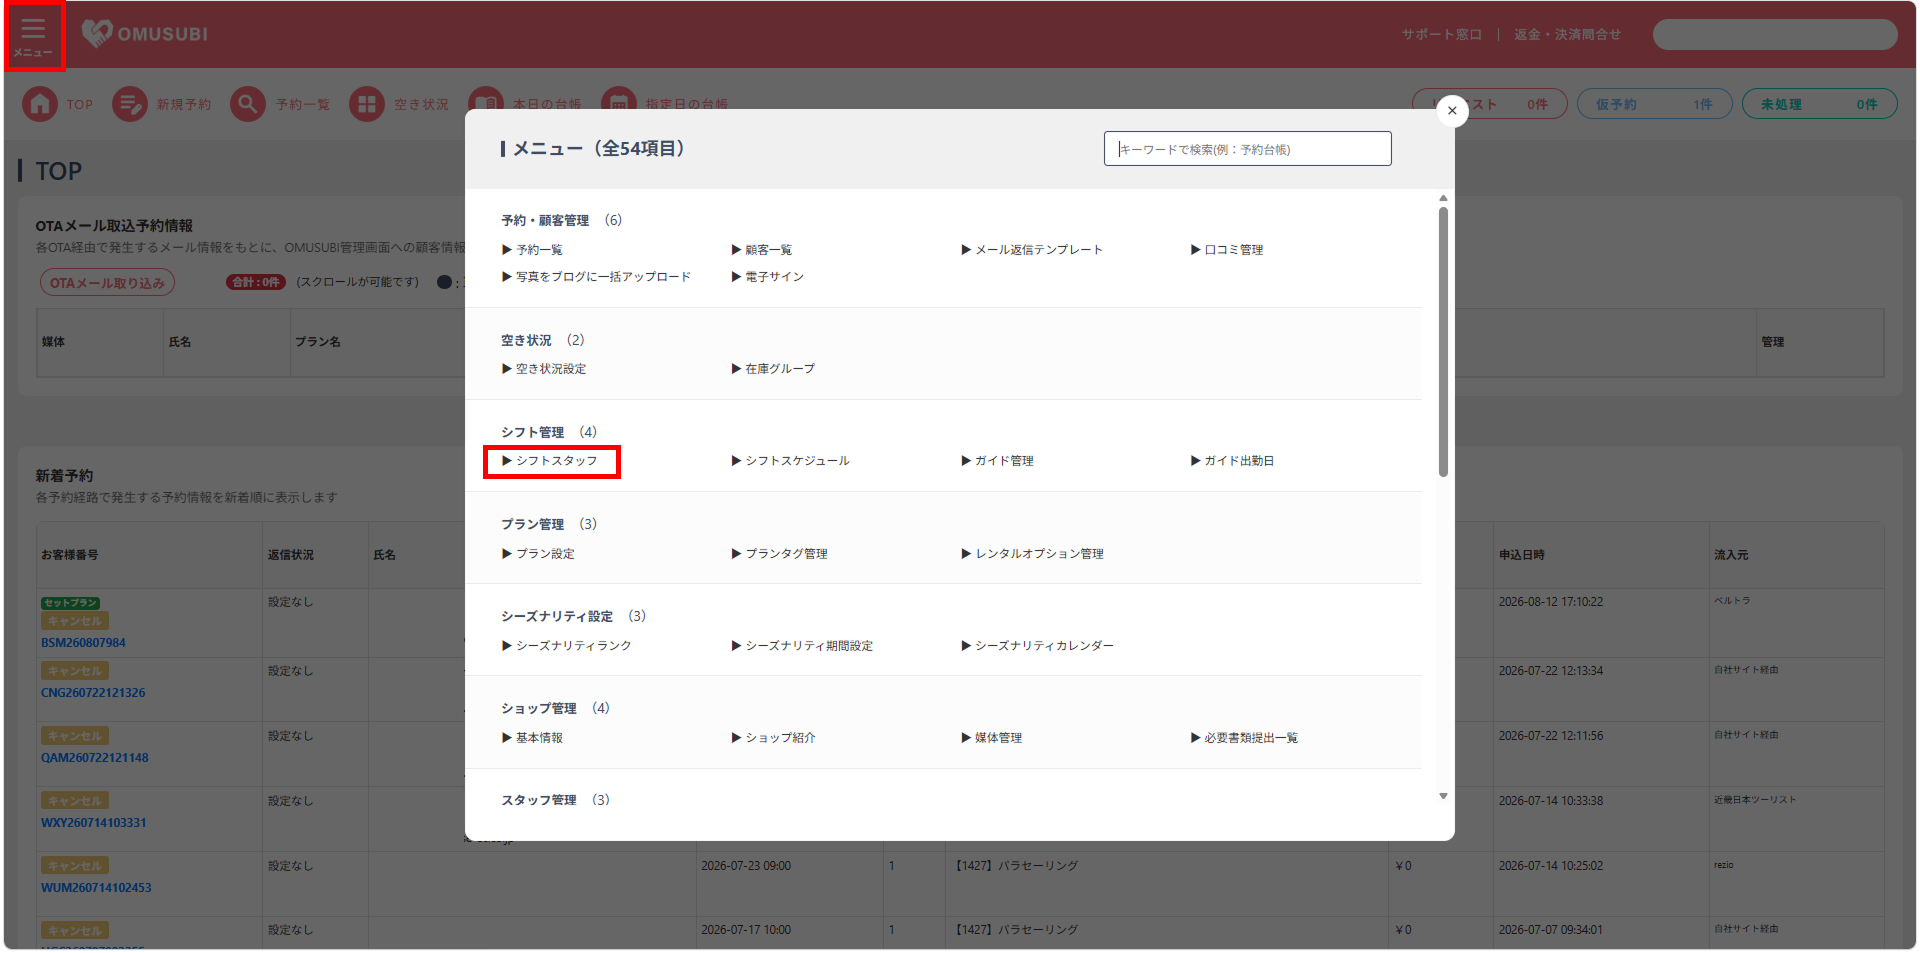The image size is (1920, 953).
Task: Open 媒体管理 from the menu
Action: pyautogui.click(x=992, y=738)
